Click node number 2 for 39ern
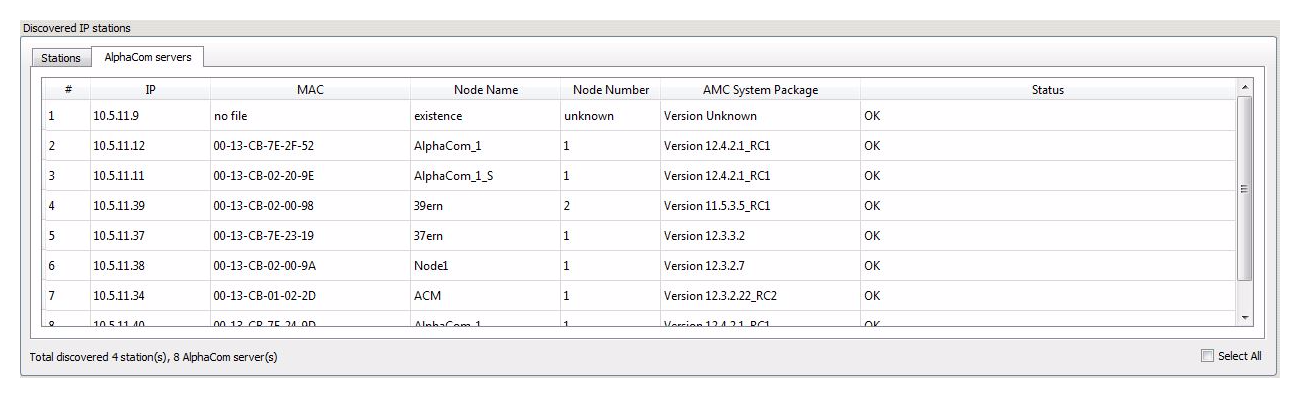This screenshot has width=1300, height=398. [611, 206]
